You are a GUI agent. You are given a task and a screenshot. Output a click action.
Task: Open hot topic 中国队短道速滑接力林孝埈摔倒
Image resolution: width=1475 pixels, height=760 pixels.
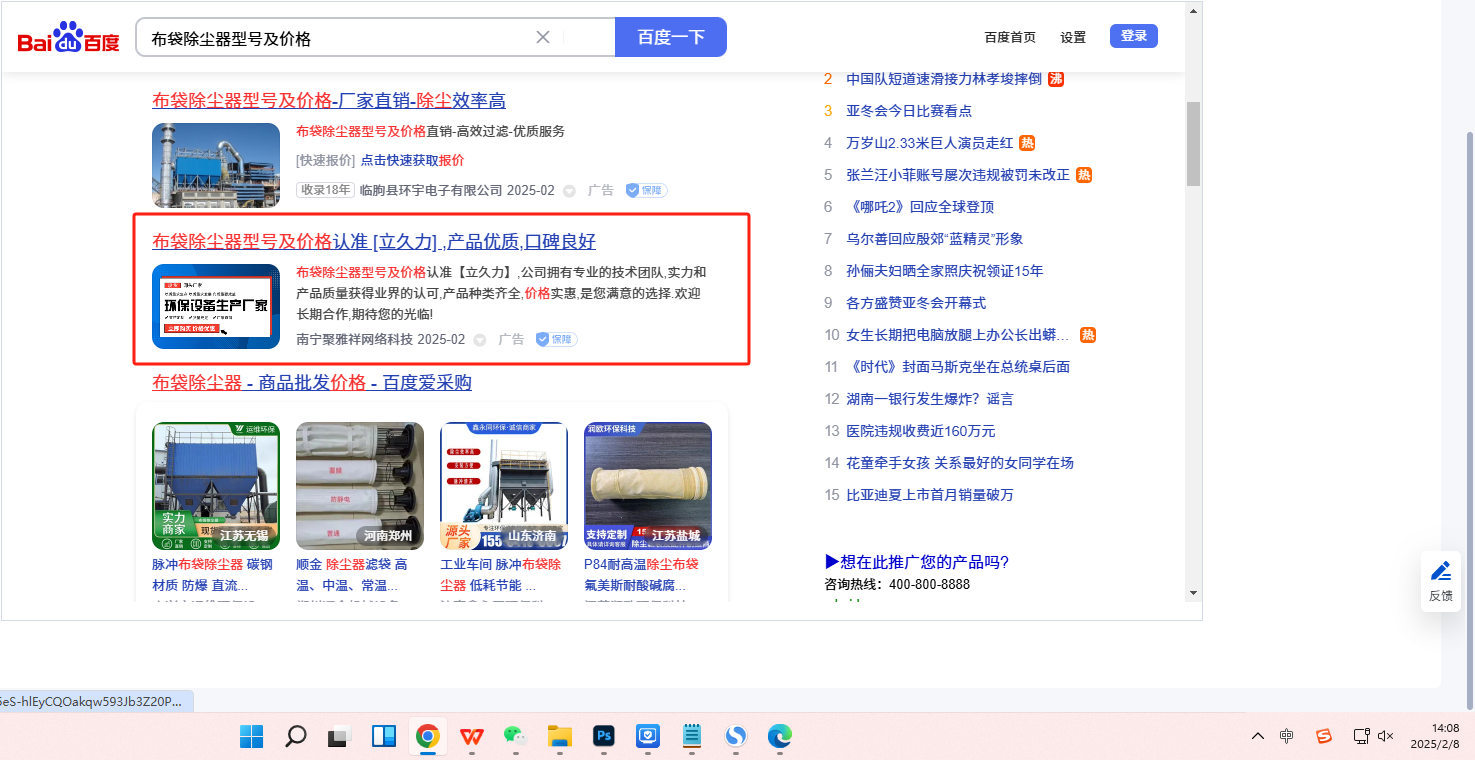[944, 79]
